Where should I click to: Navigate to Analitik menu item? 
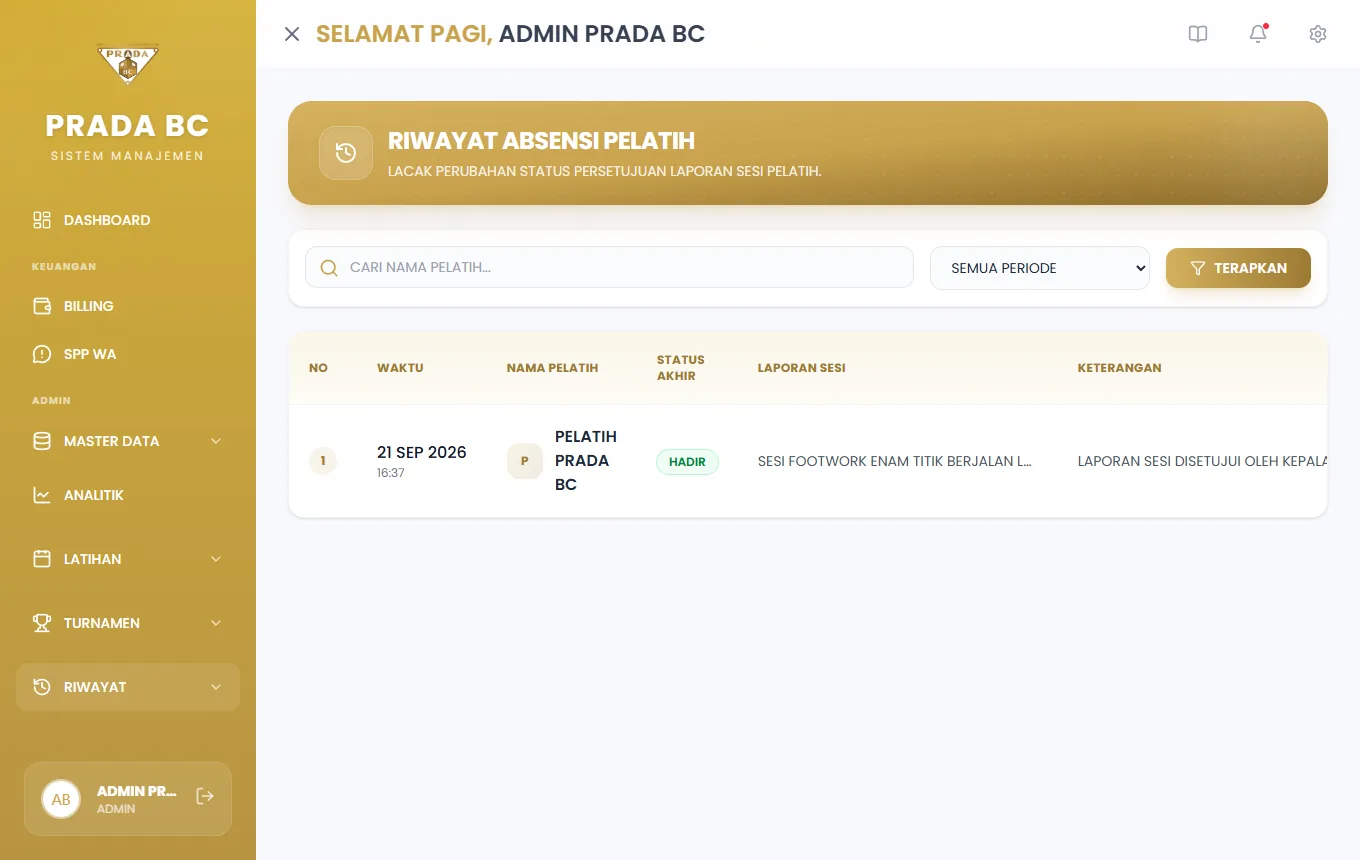(x=128, y=495)
